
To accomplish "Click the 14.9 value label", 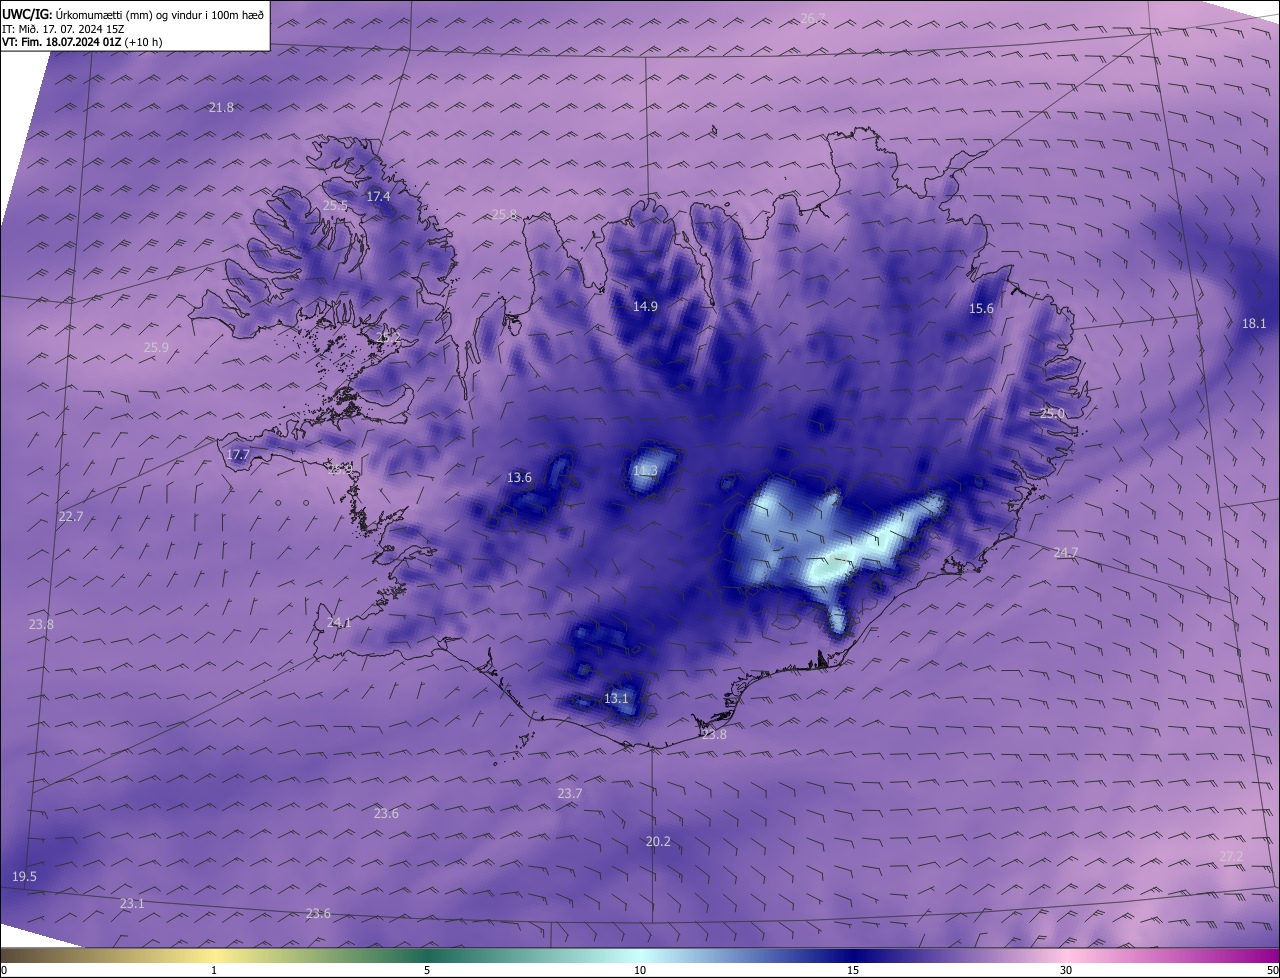I will pyautogui.click(x=645, y=307).
